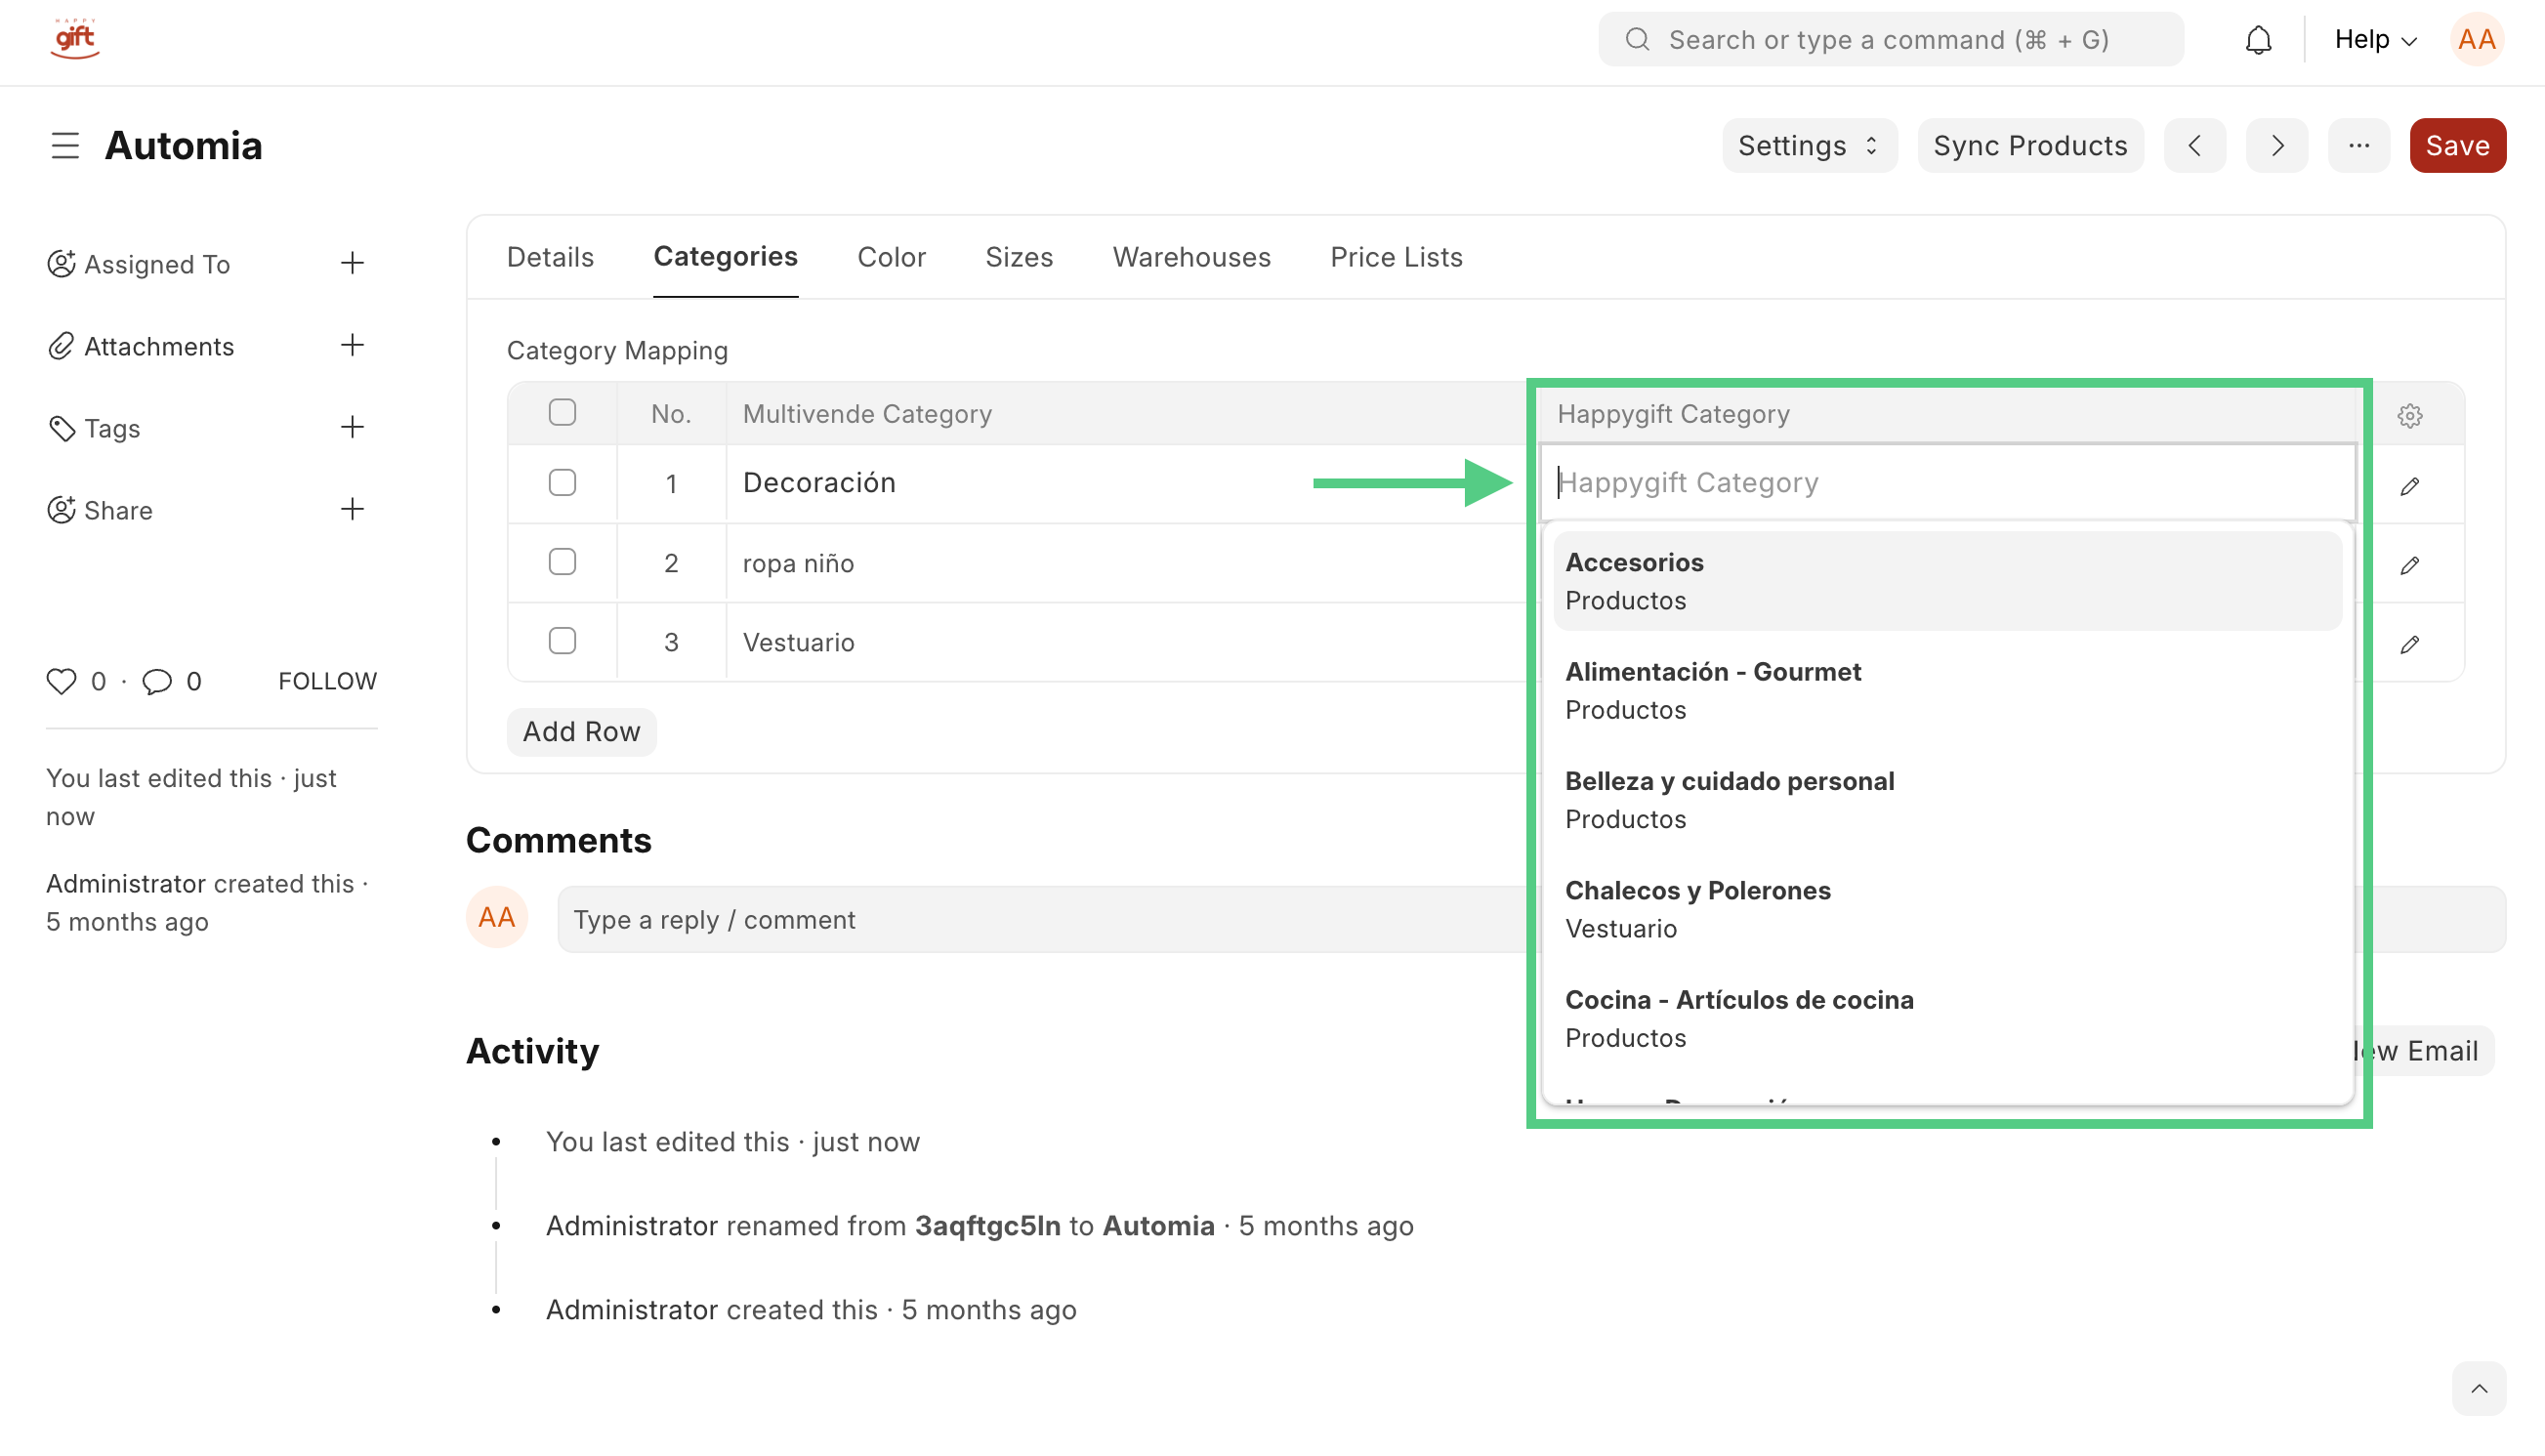
Task: Add a share with plus icon
Action: click(x=352, y=510)
